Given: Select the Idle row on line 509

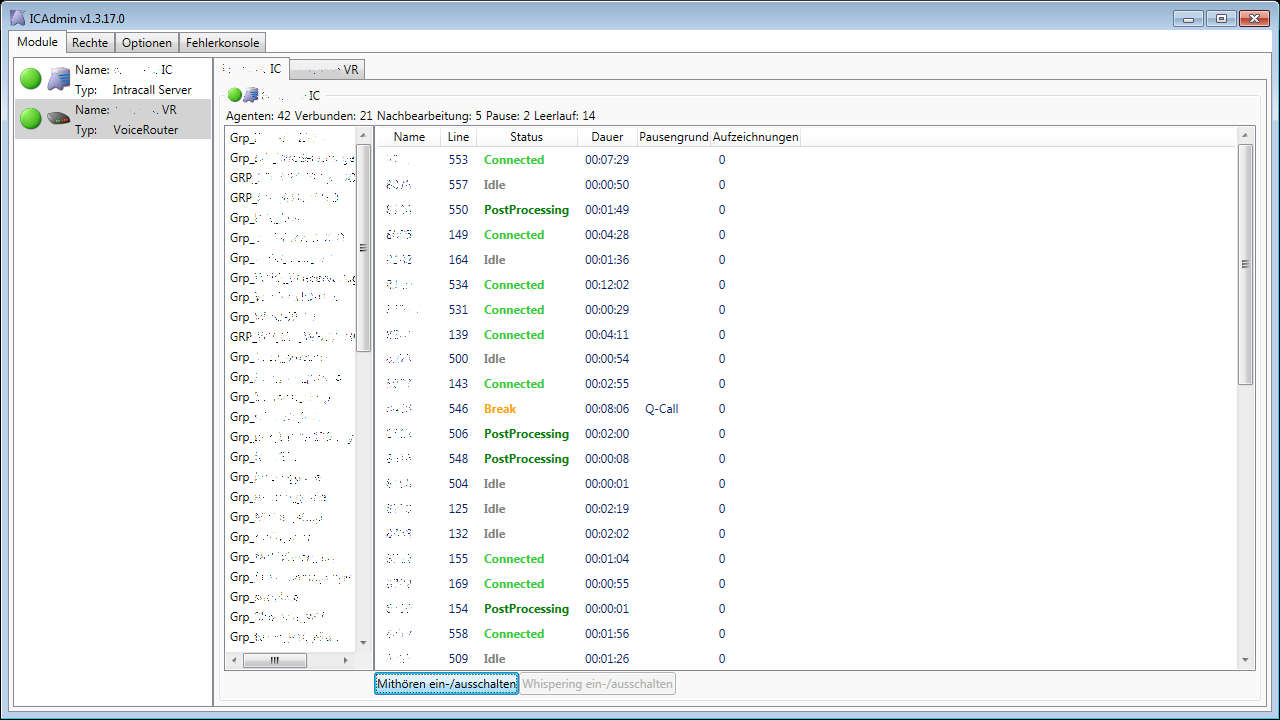Looking at the screenshot, I should pos(807,659).
